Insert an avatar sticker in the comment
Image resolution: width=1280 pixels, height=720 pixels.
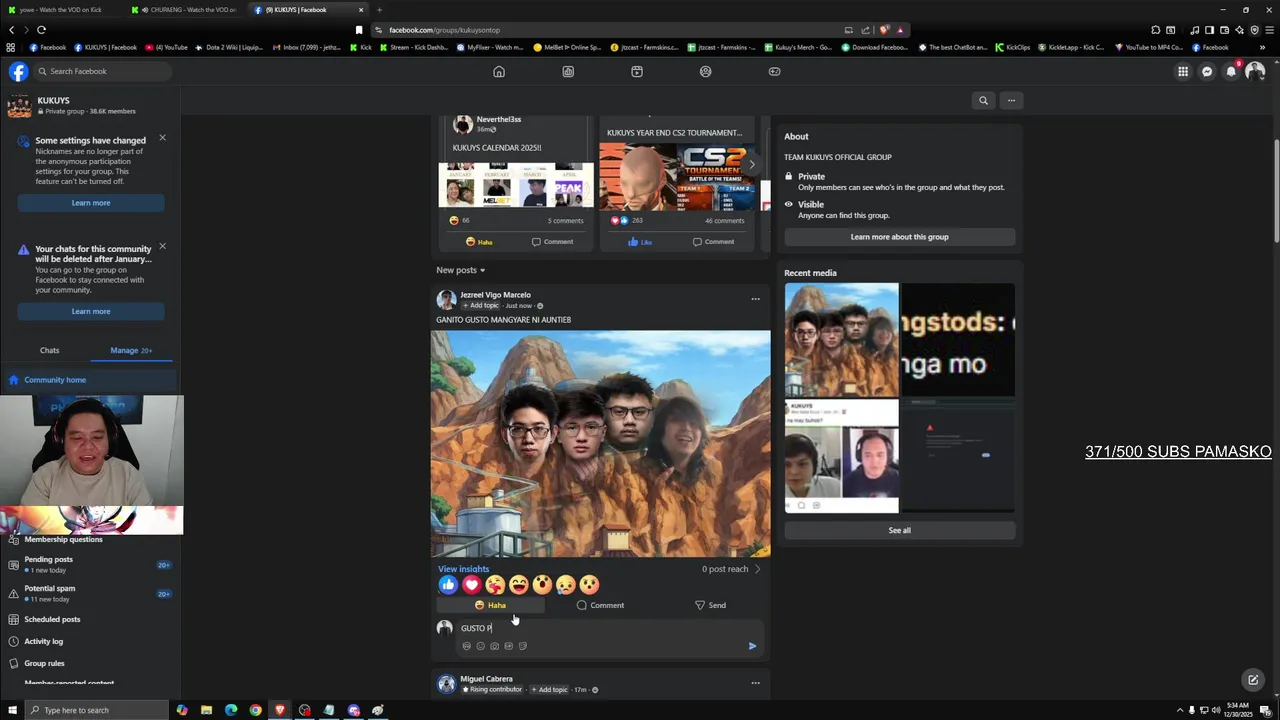point(466,646)
